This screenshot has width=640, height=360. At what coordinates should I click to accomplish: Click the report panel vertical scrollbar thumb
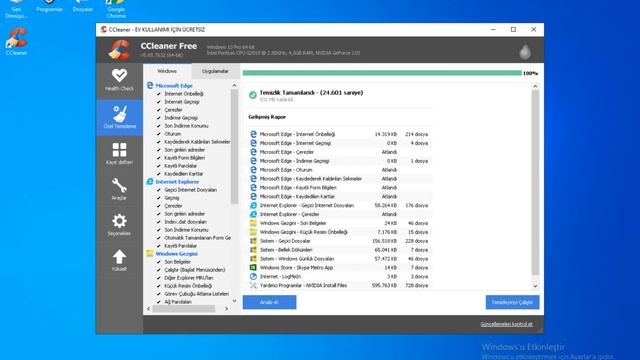[535, 182]
